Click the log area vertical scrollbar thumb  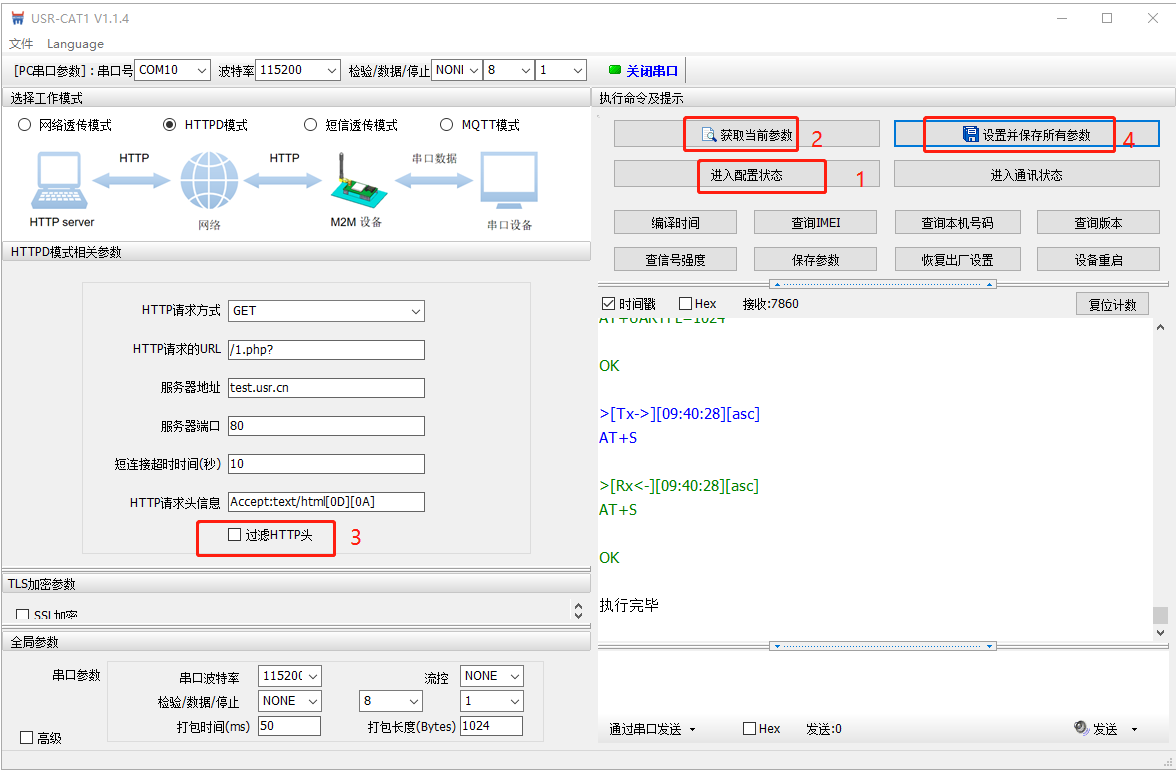[1160, 615]
